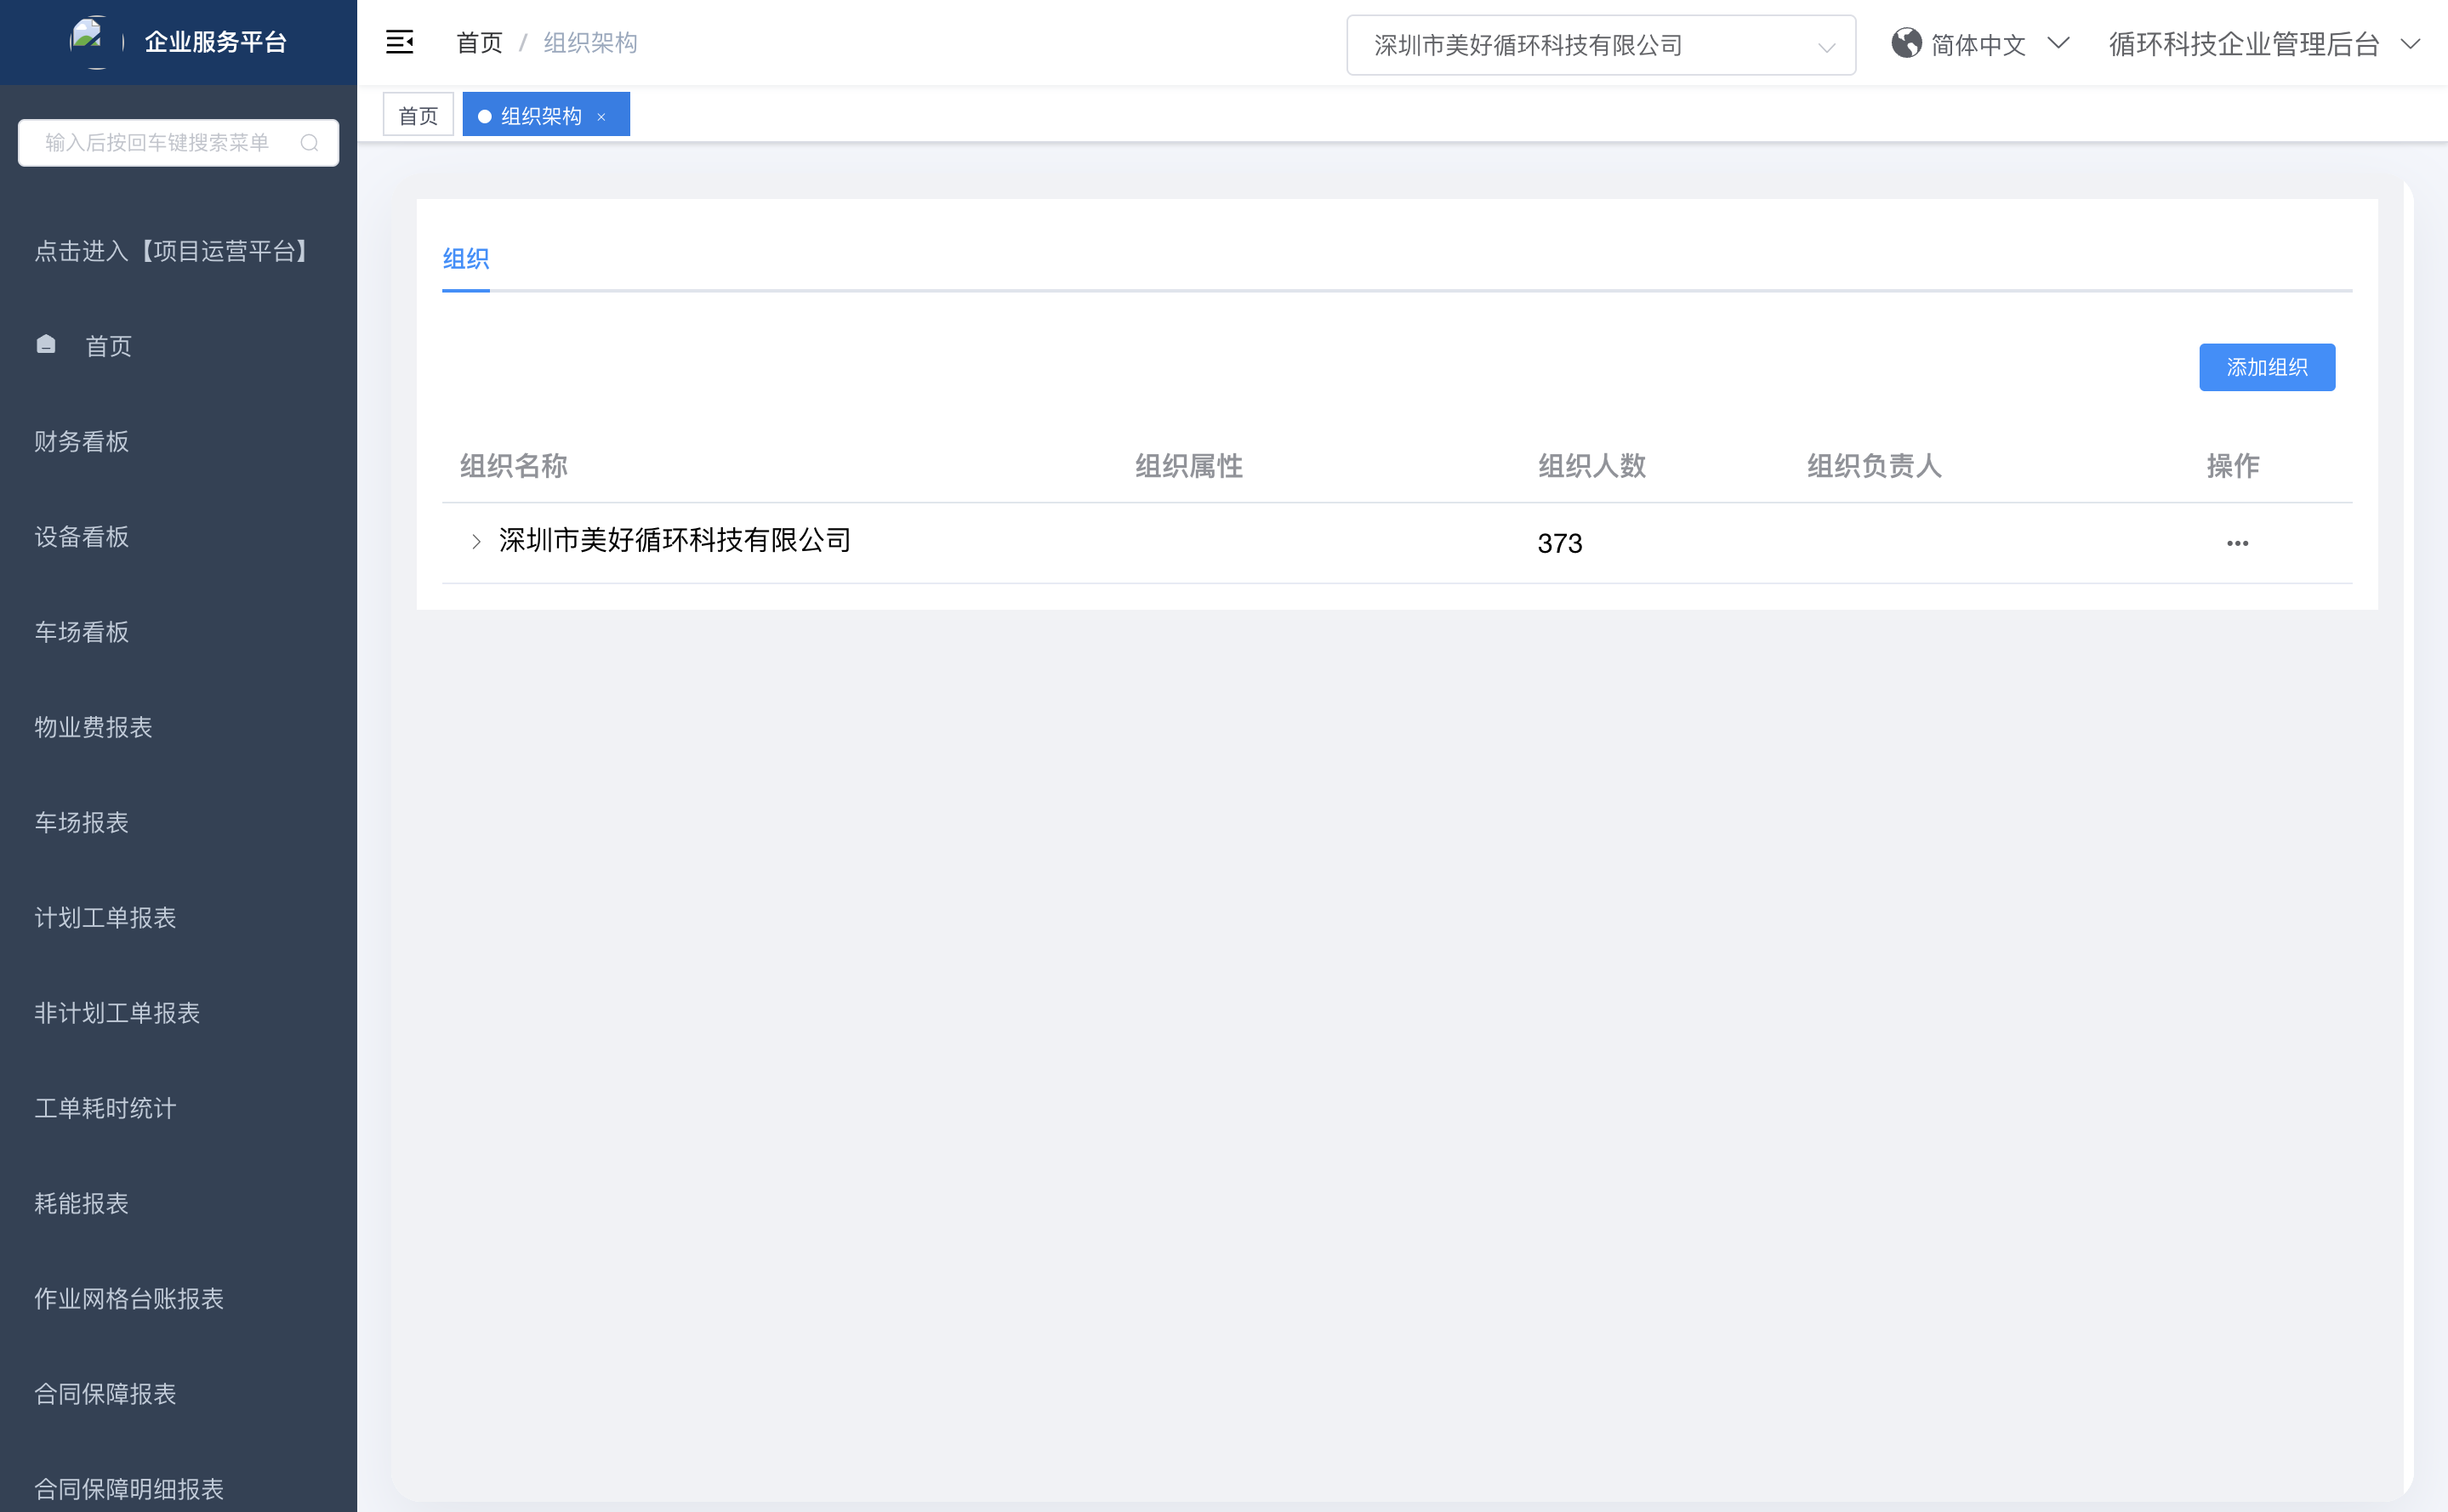Screen dimensions: 2448x1512
Task: Select the 组织 tab
Action: tap(466, 259)
